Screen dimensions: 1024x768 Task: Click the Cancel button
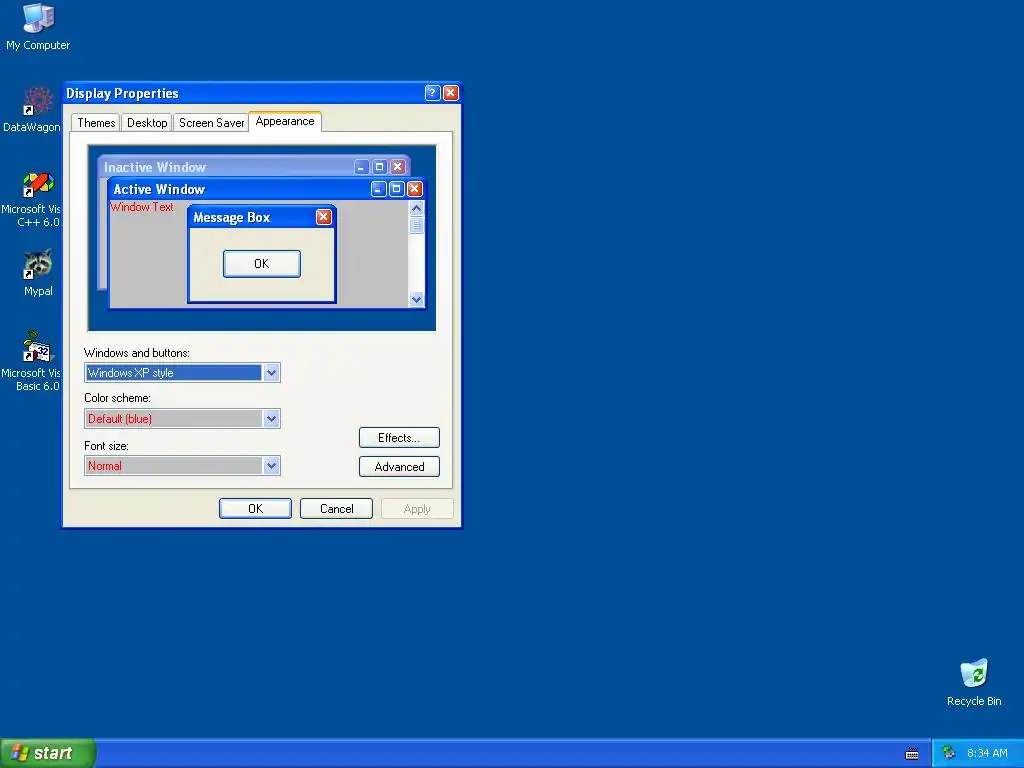(x=336, y=509)
